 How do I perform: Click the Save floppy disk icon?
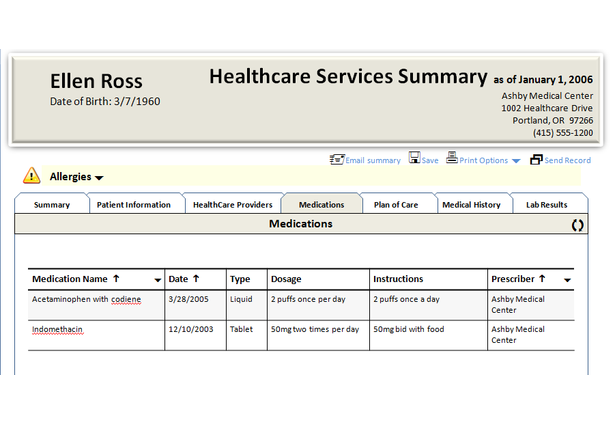pos(415,158)
